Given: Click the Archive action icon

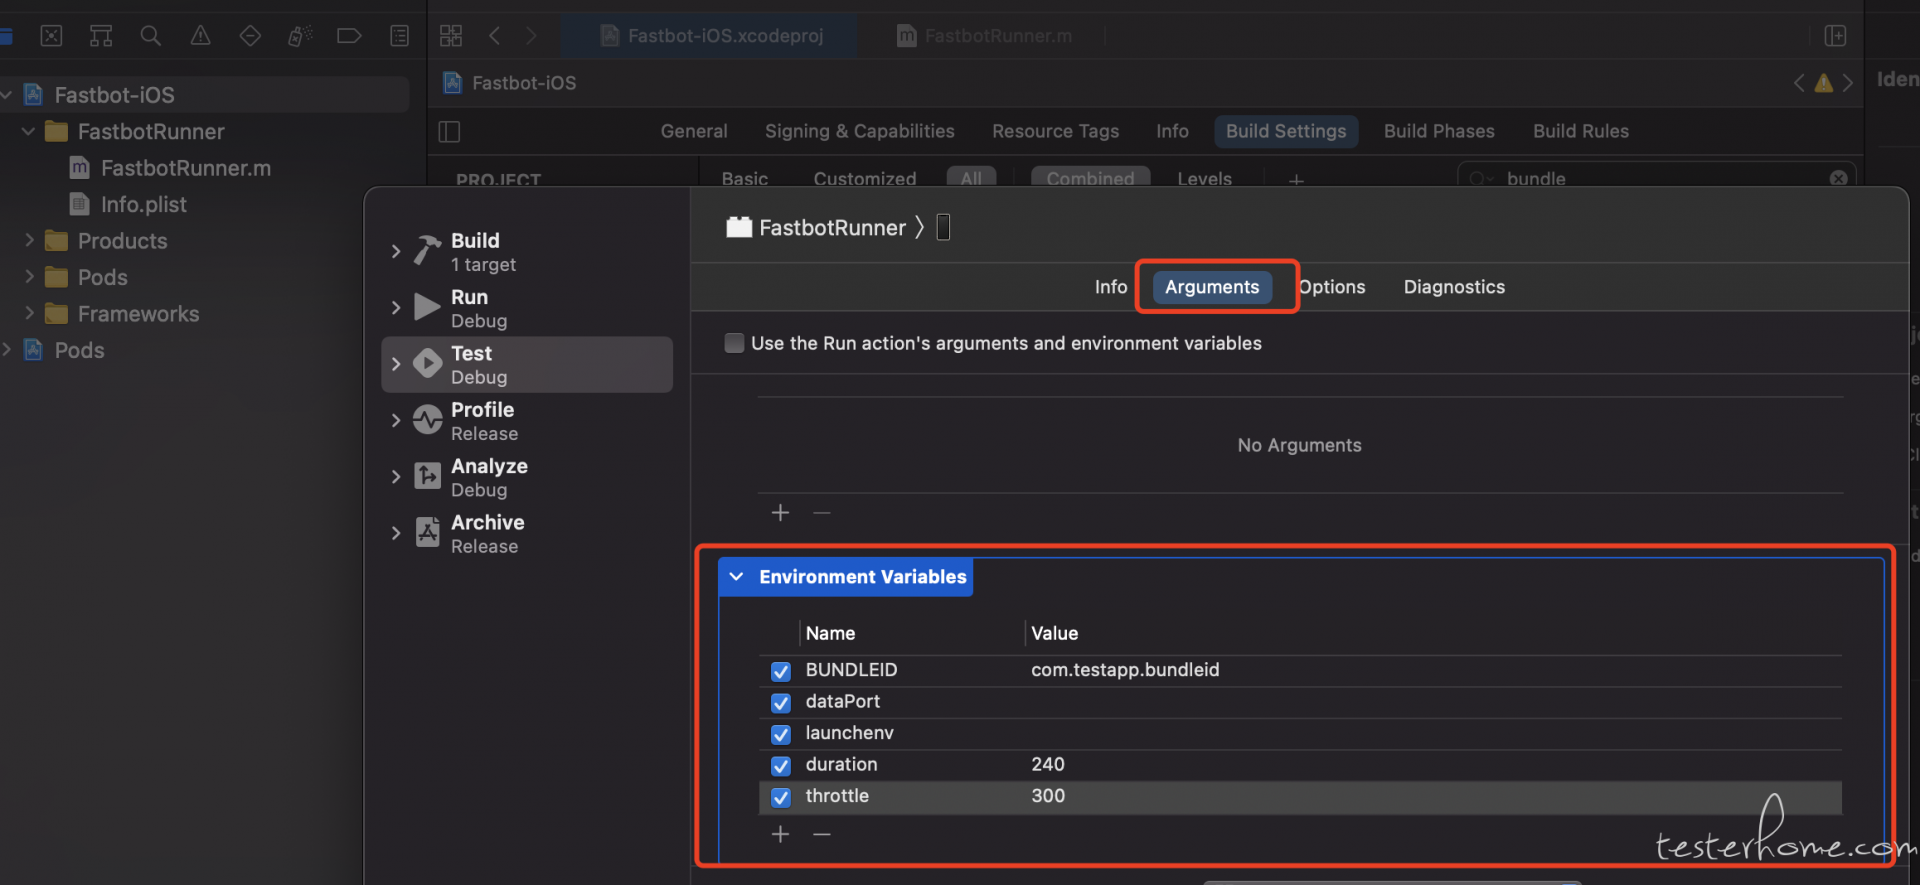Looking at the screenshot, I should click(428, 532).
